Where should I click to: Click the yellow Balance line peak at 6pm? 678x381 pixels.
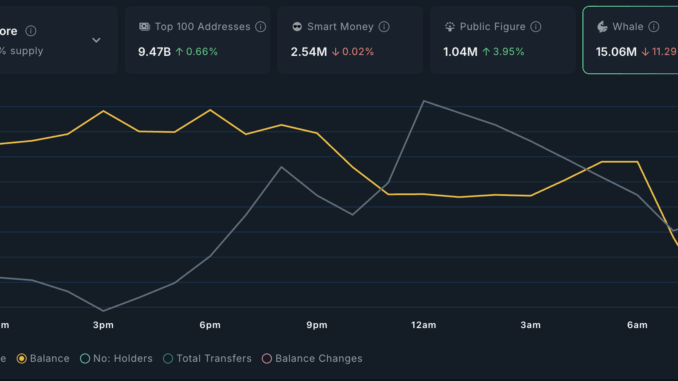coord(211,110)
